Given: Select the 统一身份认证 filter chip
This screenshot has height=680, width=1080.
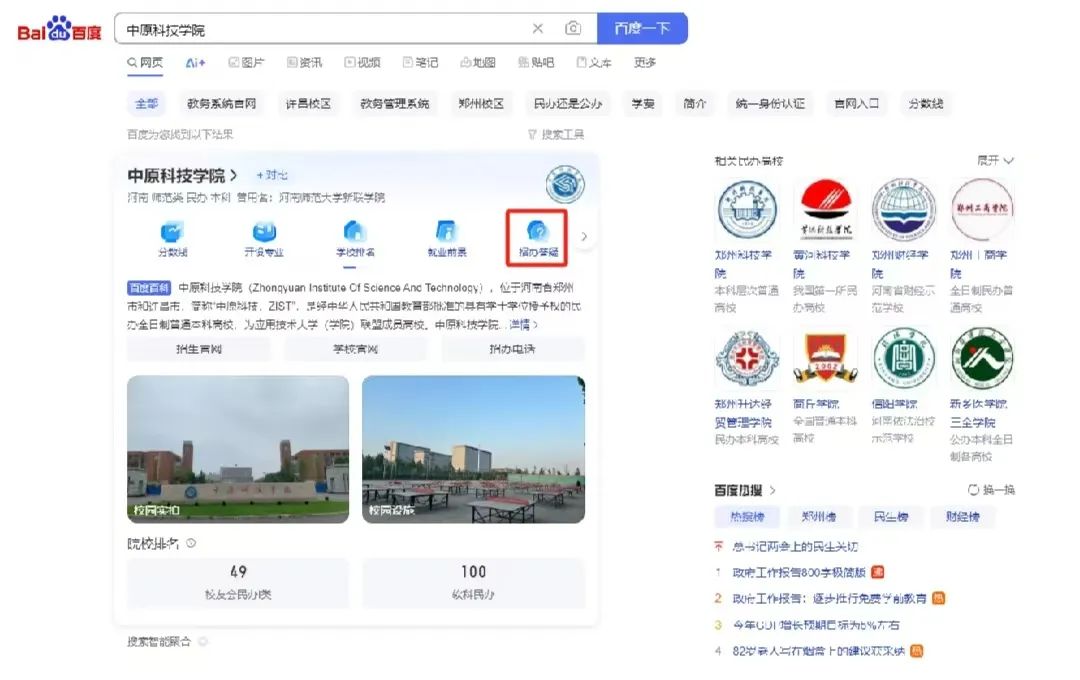Looking at the screenshot, I should (x=770, y=104).
